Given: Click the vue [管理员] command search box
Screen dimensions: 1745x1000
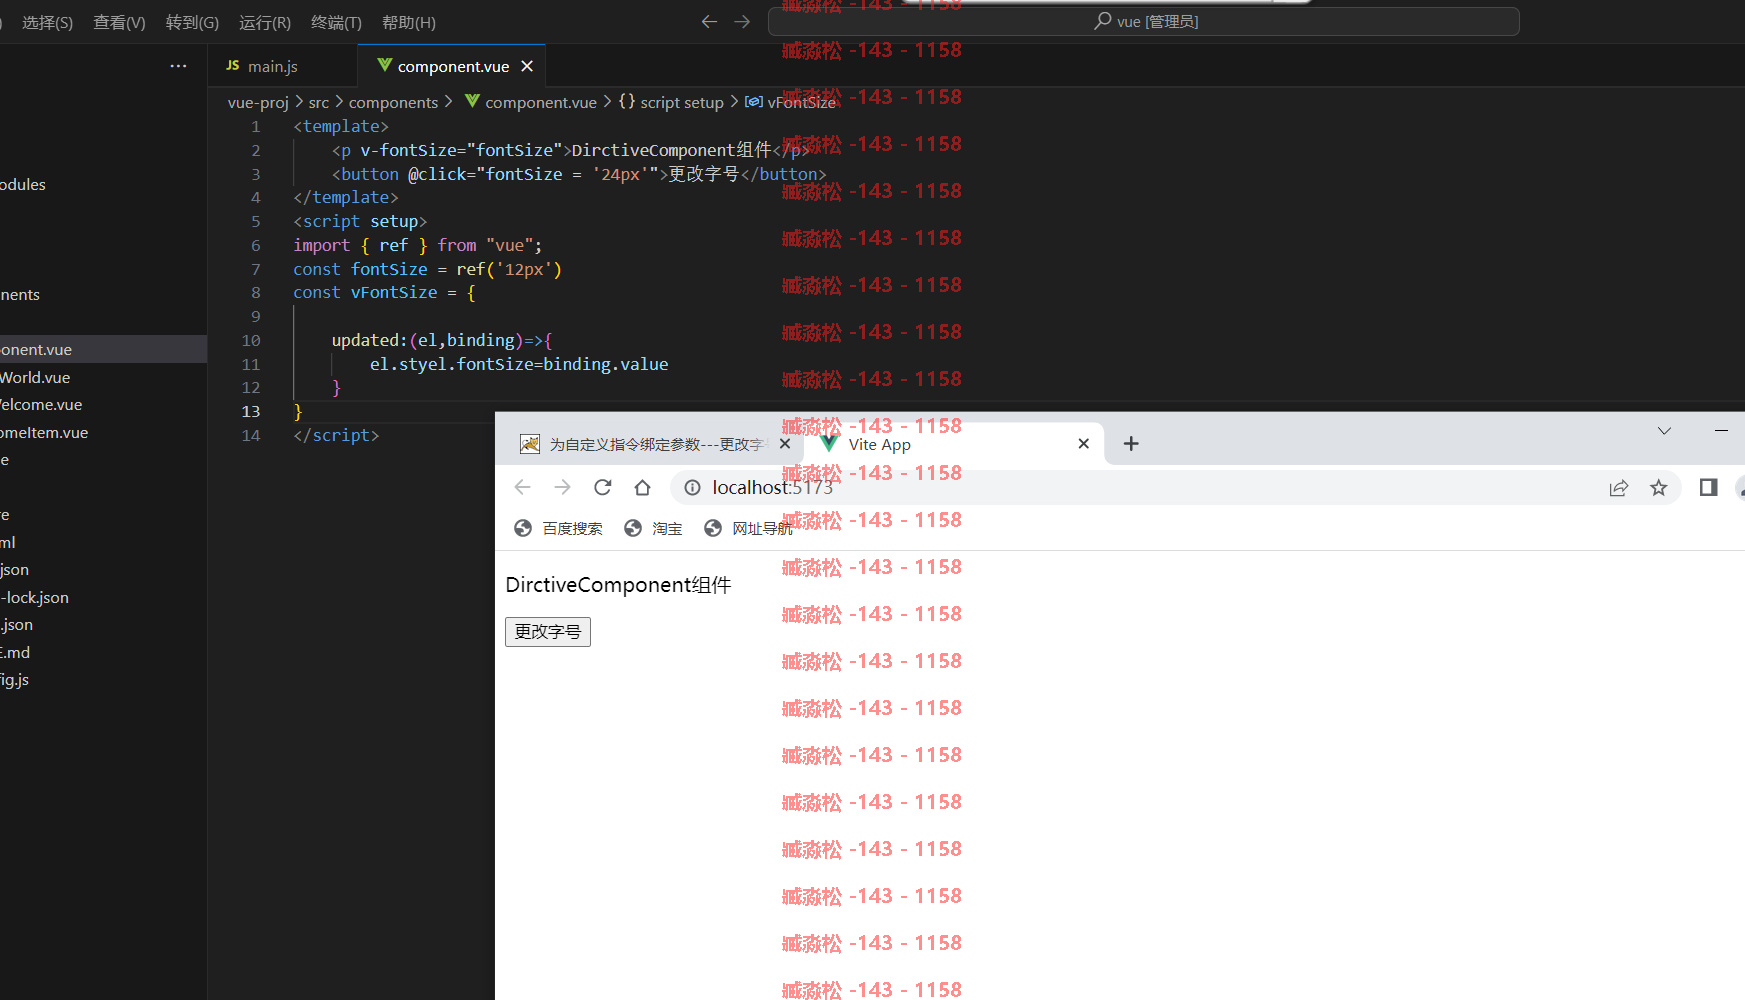Looking at the screenshot, I should [x=1144, y=21].
